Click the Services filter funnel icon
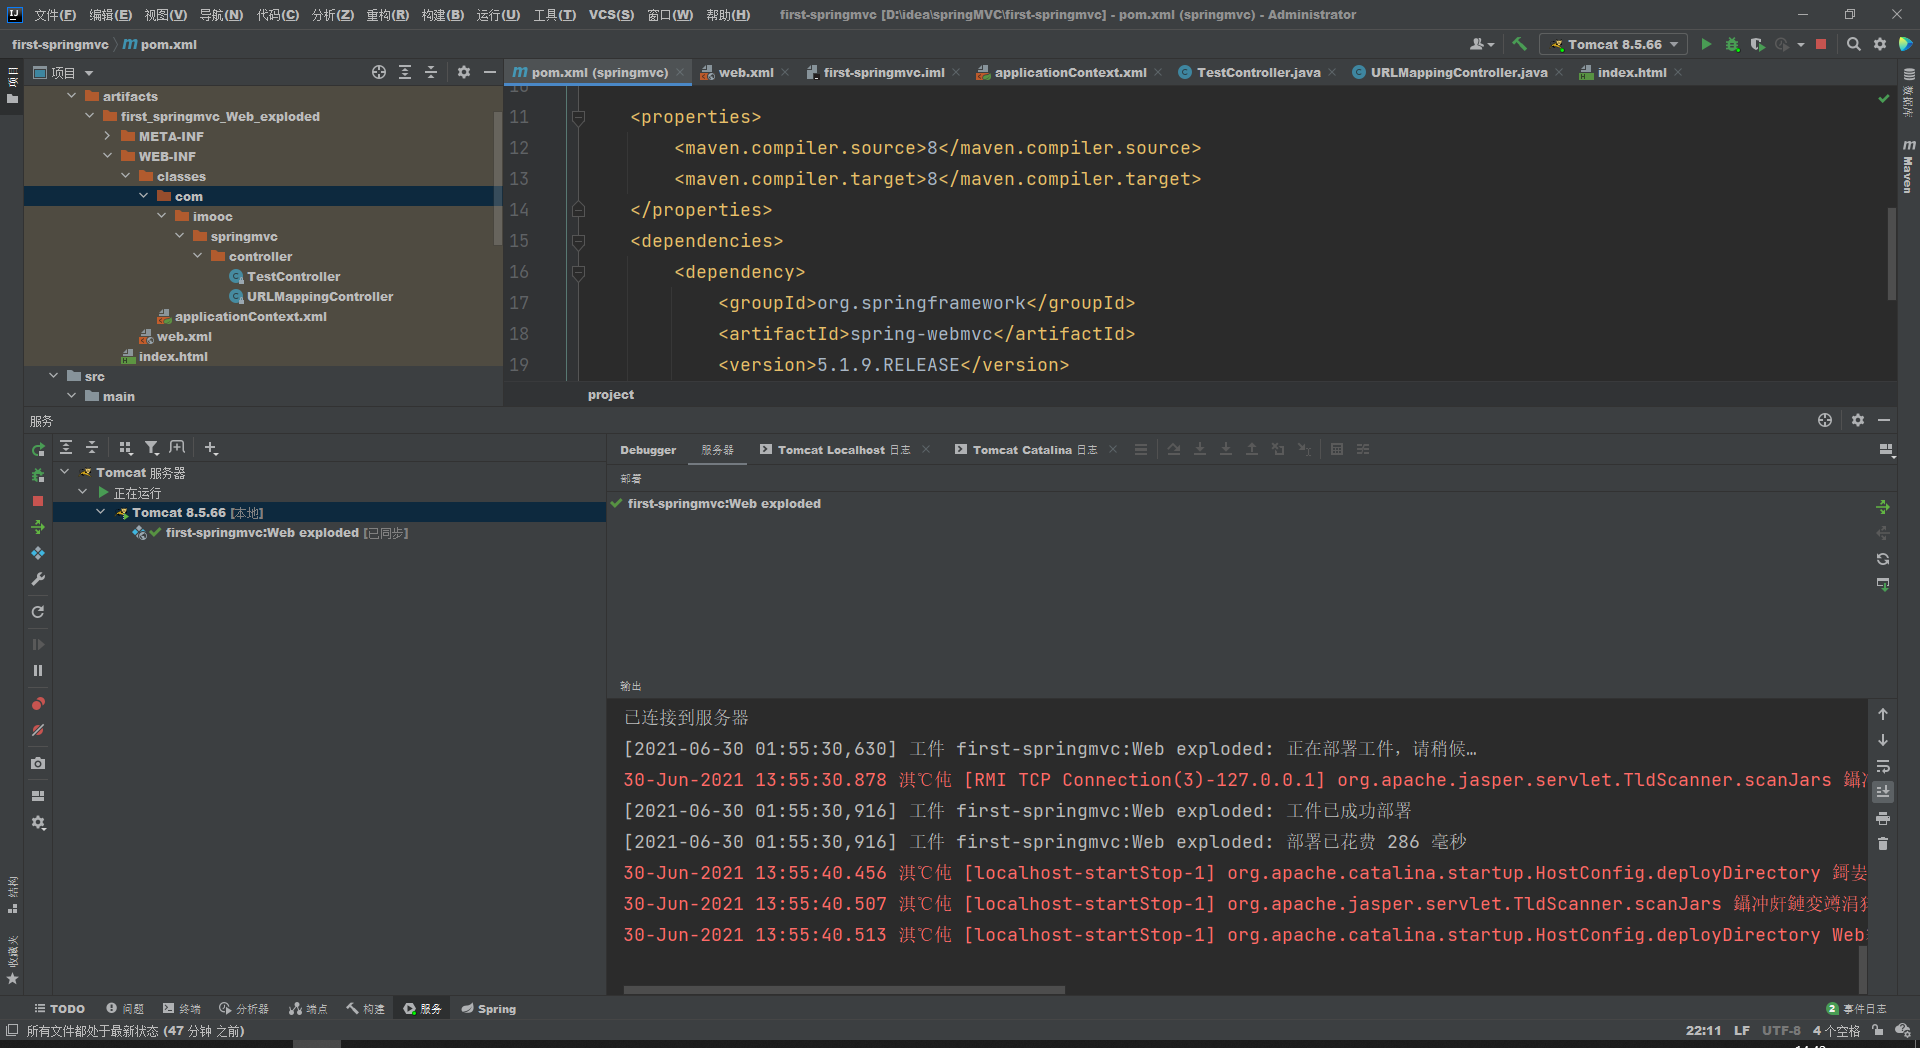 tap(151, 448)
